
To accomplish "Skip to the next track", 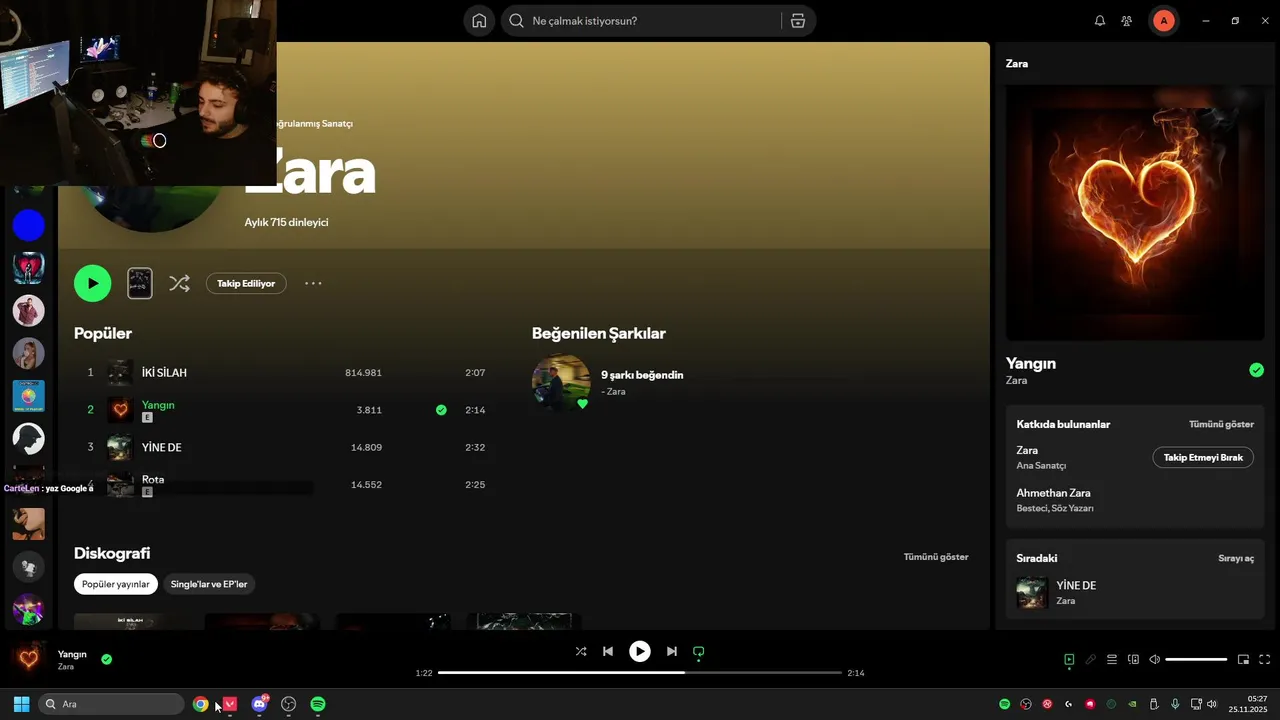I will coord(672,651).
